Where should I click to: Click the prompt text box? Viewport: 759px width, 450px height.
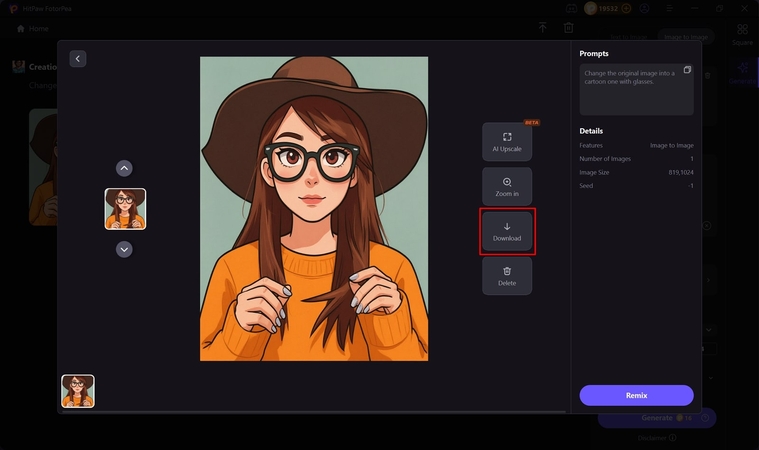tap(636, 90)
